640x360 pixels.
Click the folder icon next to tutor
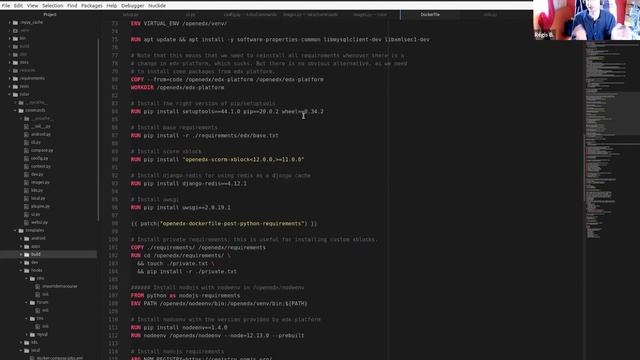tap(16, 94)
